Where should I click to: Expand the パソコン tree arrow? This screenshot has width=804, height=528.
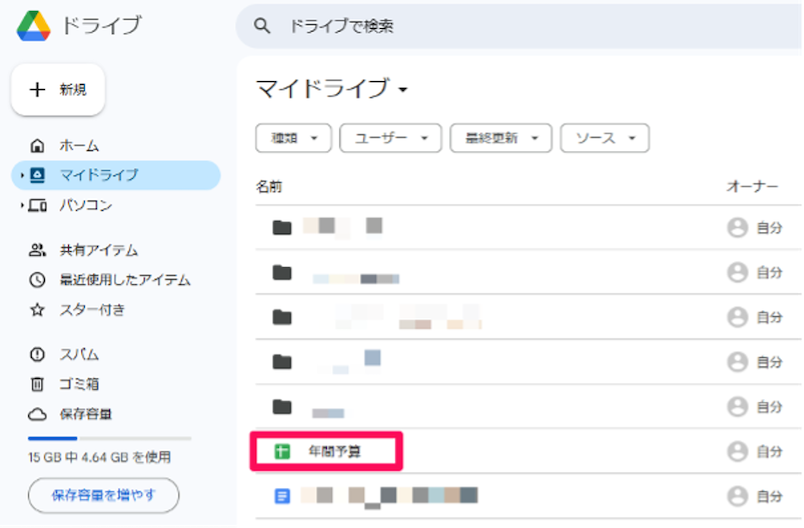click(21, 206)
